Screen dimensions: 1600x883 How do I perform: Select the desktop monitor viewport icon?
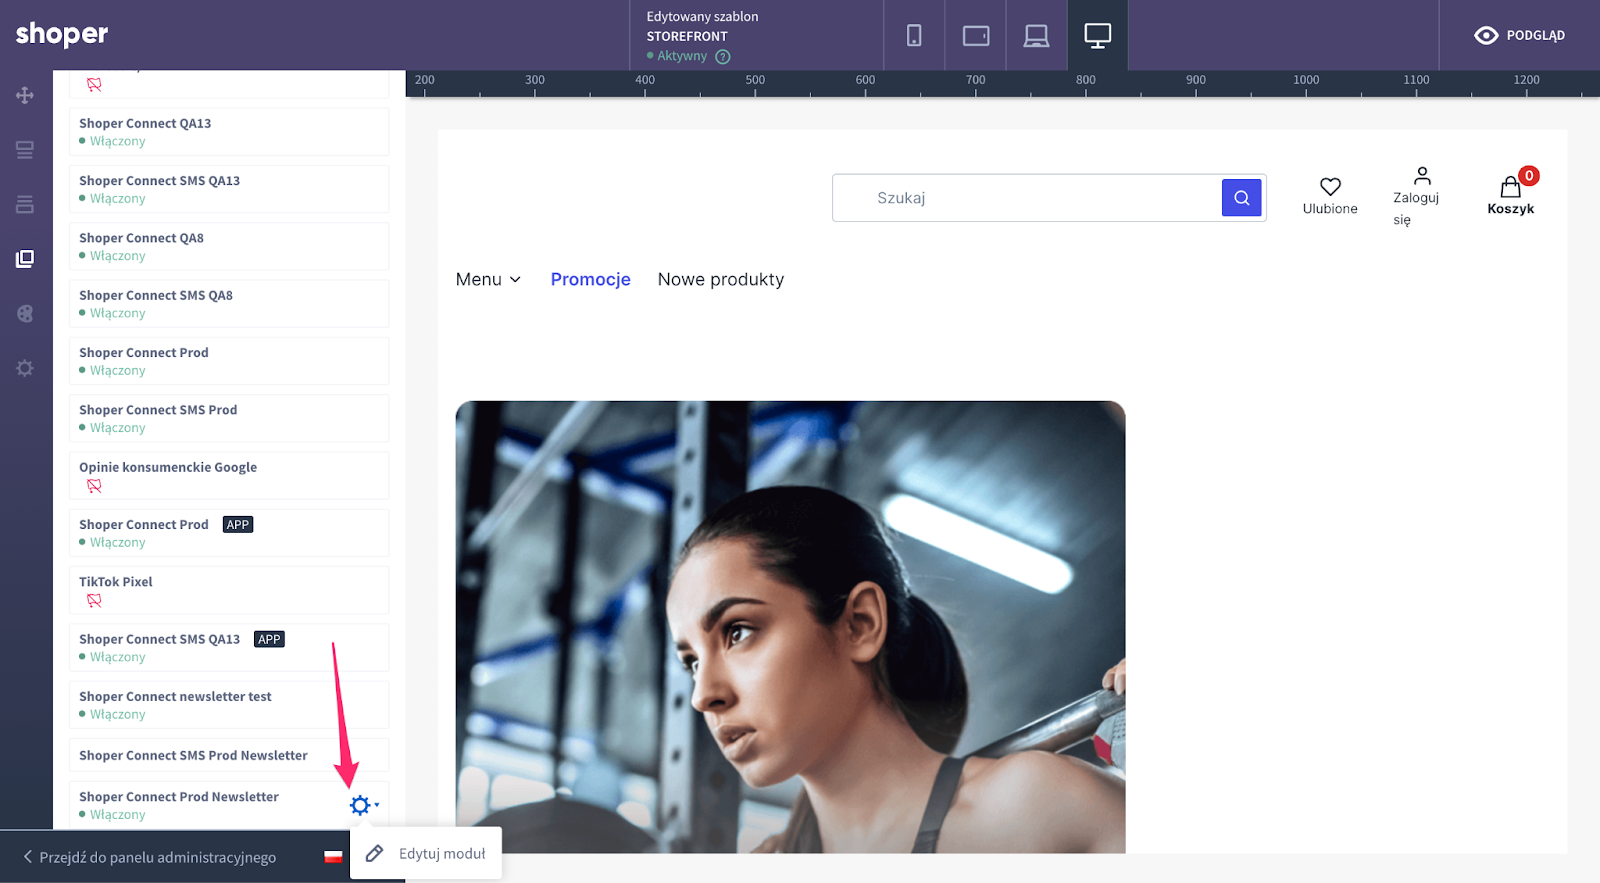click(x=1097, y=36)
